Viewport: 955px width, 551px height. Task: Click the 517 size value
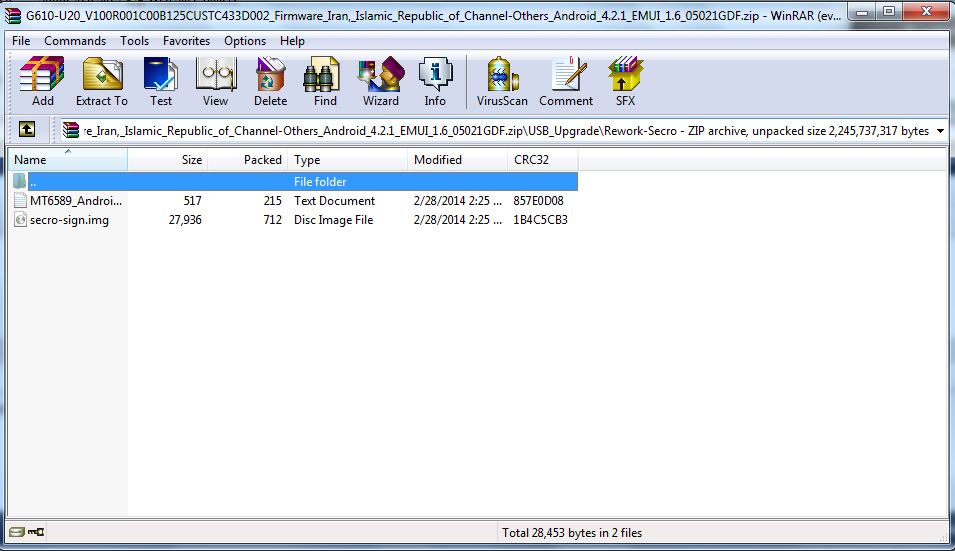coord(192,200)
